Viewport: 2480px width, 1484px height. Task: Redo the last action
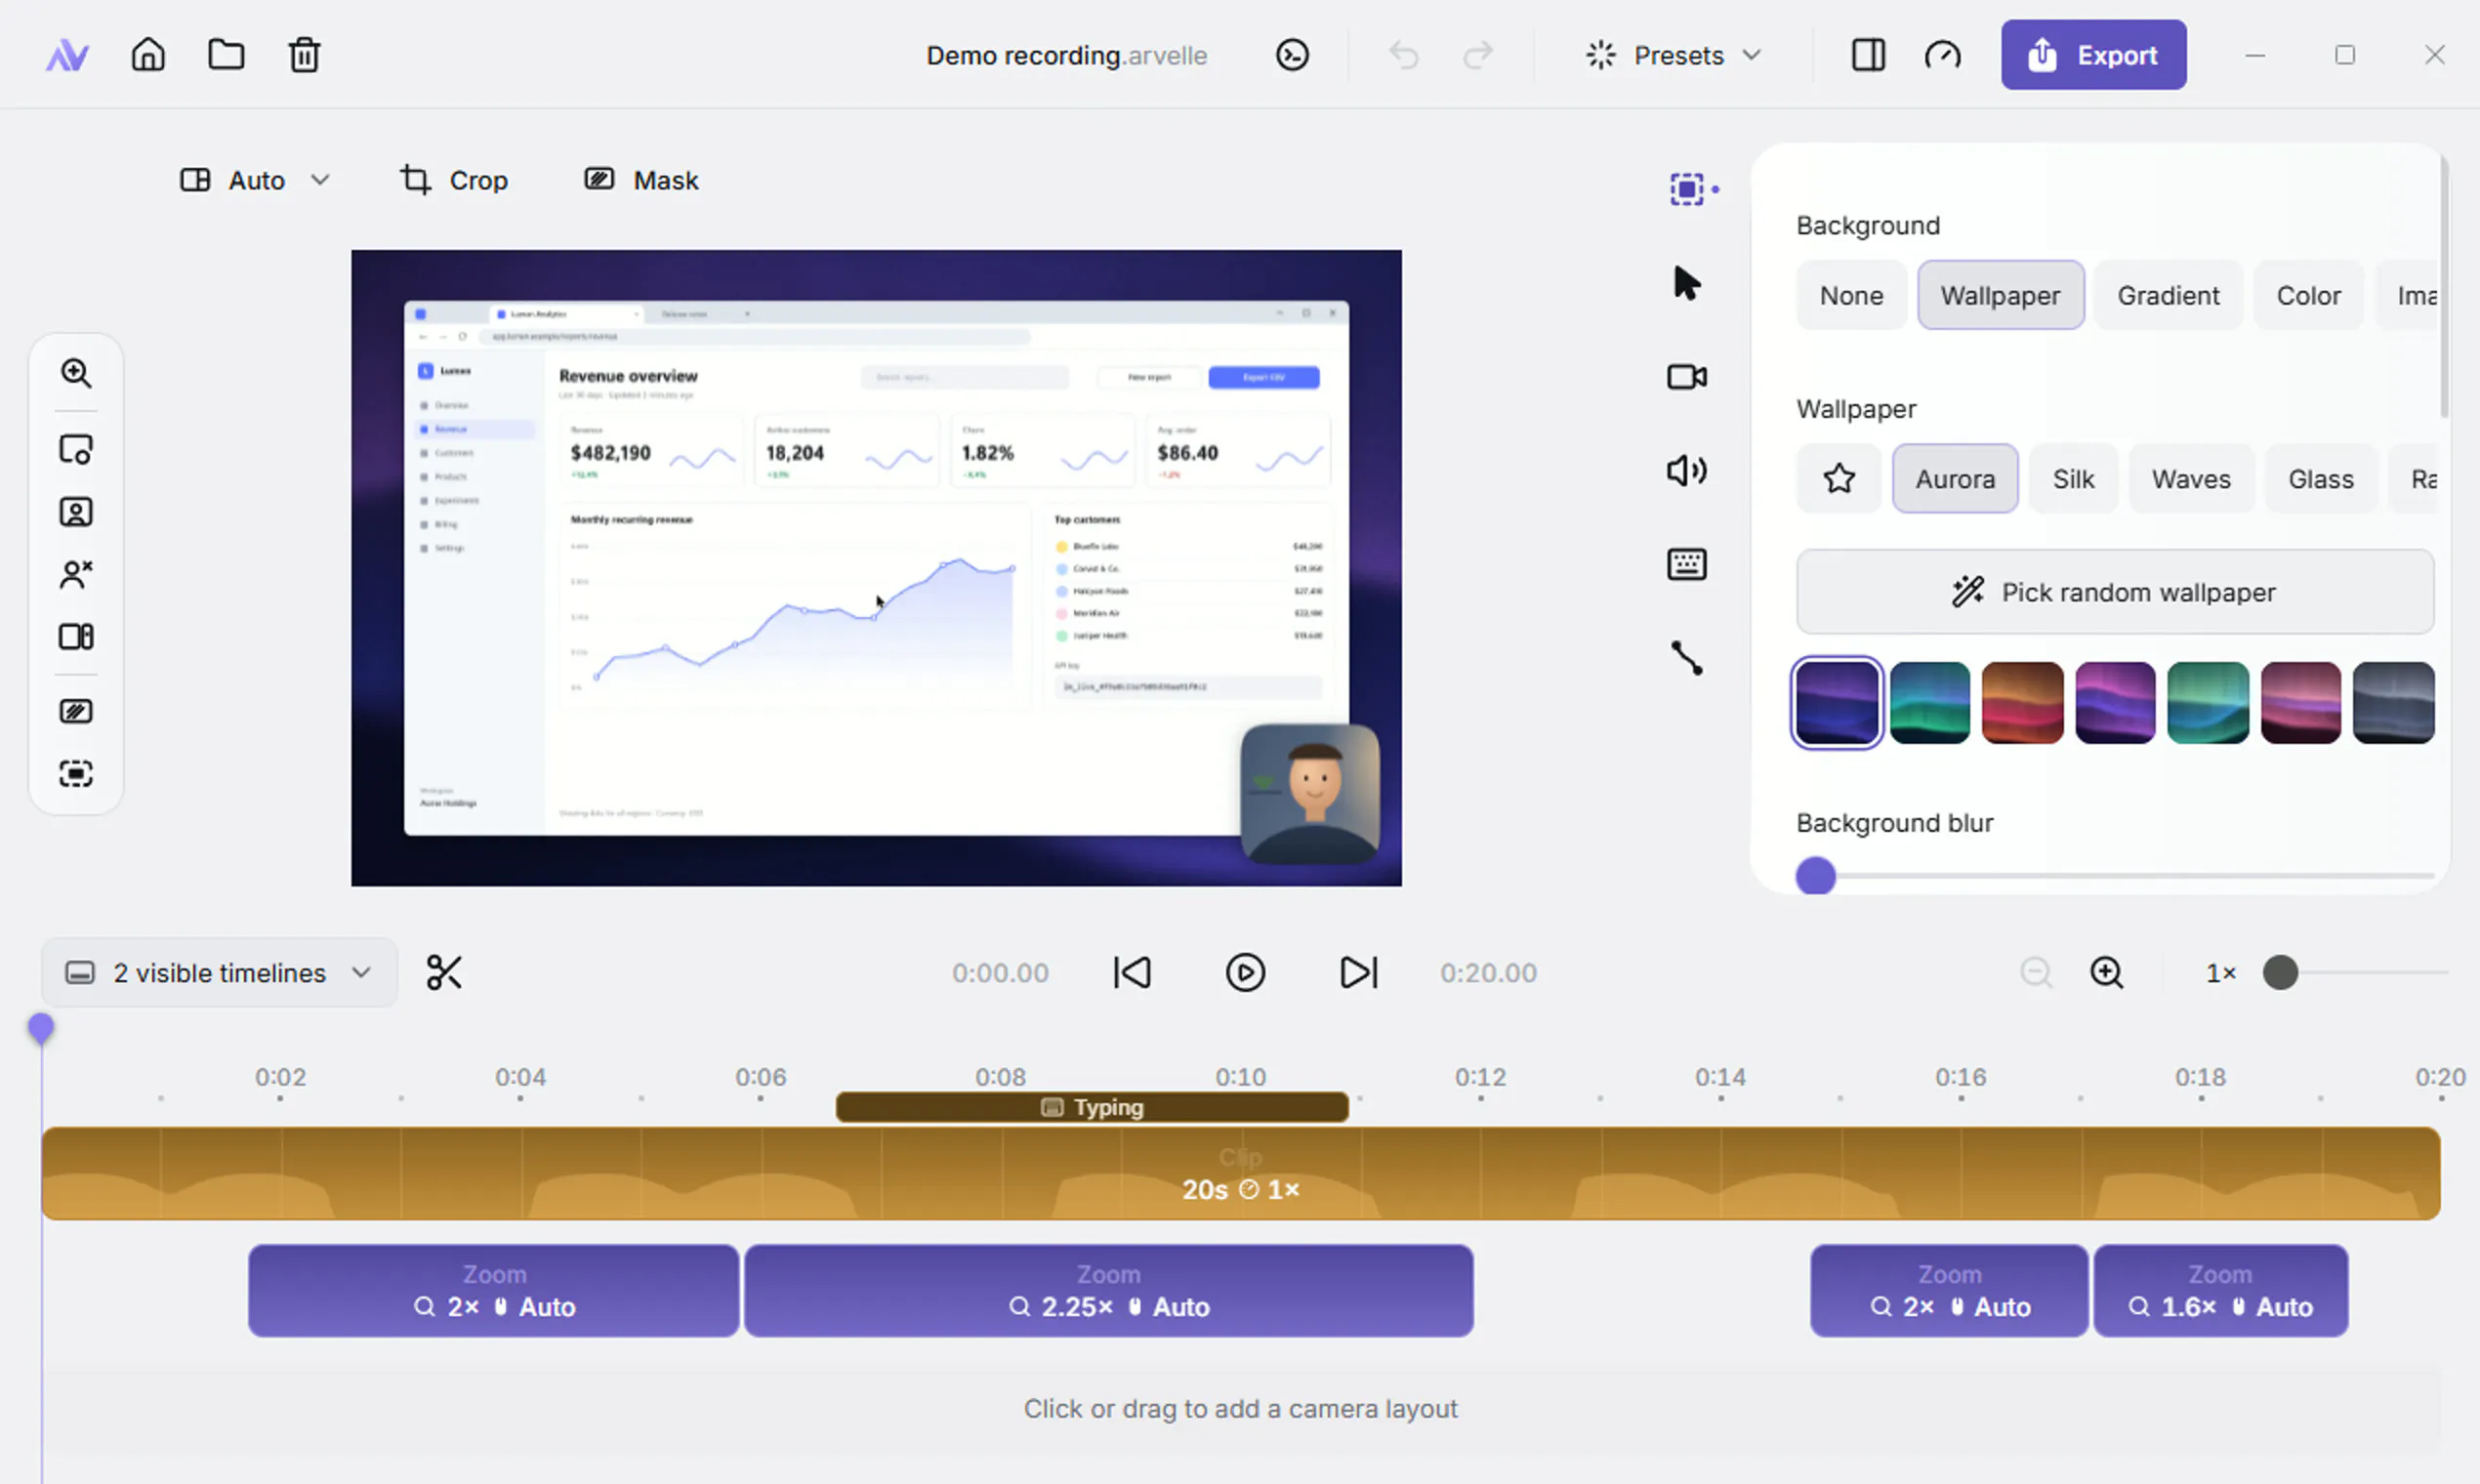click(x=1478, y=54)
